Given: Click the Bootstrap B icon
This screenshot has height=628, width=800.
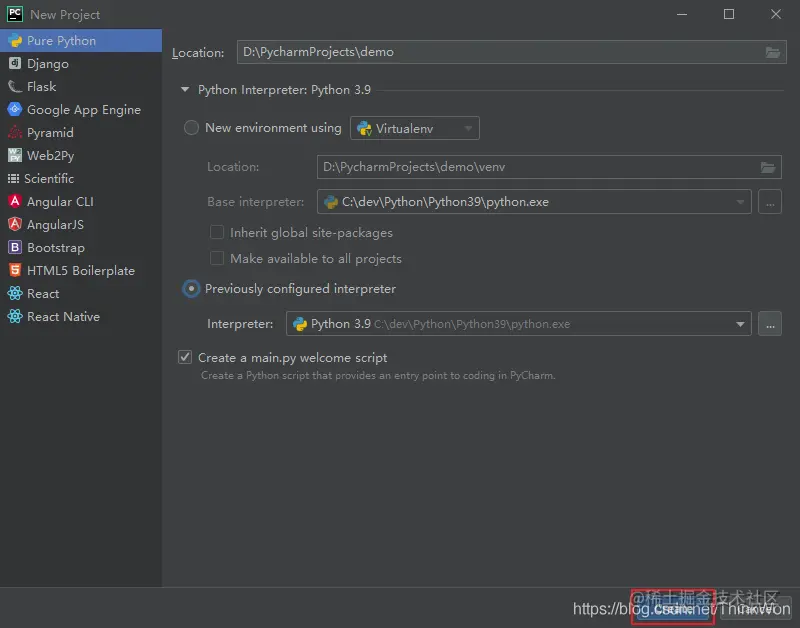Looking at the screenshot, I should pos(15,247).
